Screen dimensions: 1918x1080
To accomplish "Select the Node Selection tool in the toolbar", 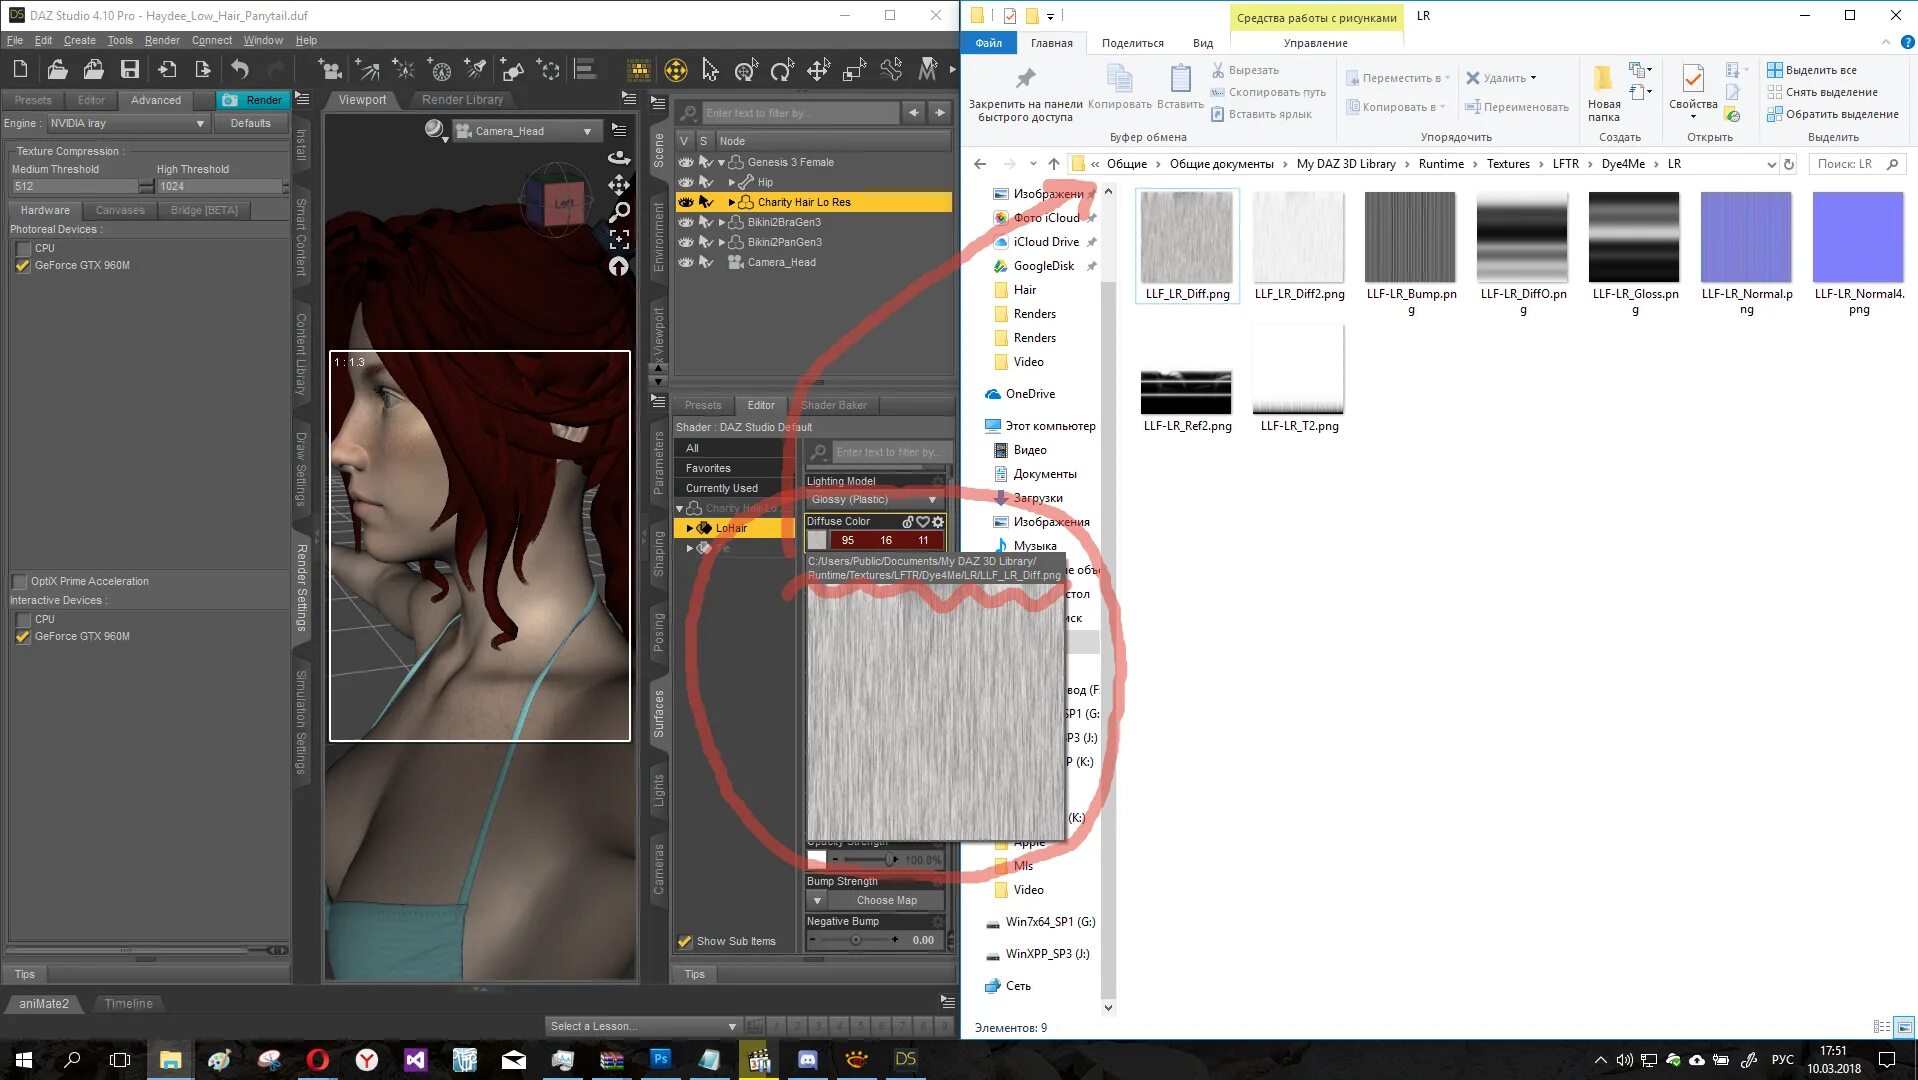I will pyautogui.click(x=708, y=71).
